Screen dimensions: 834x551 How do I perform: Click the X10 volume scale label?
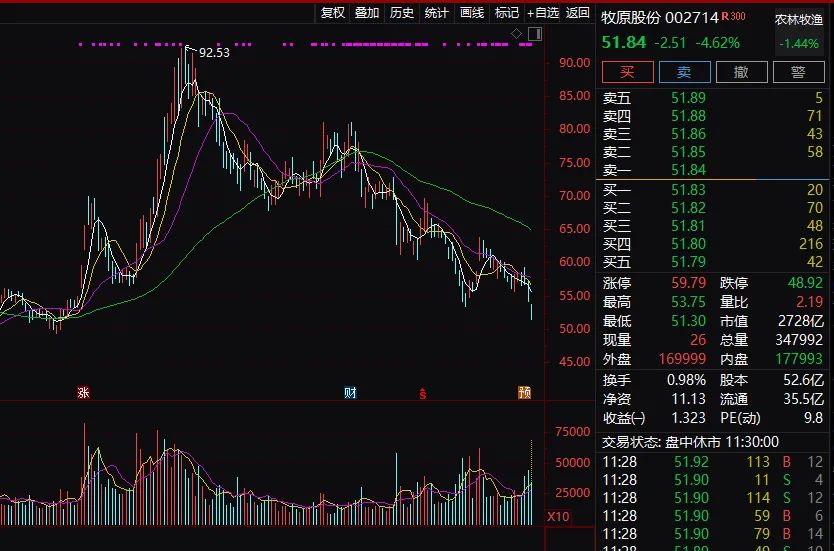[558, 516]
